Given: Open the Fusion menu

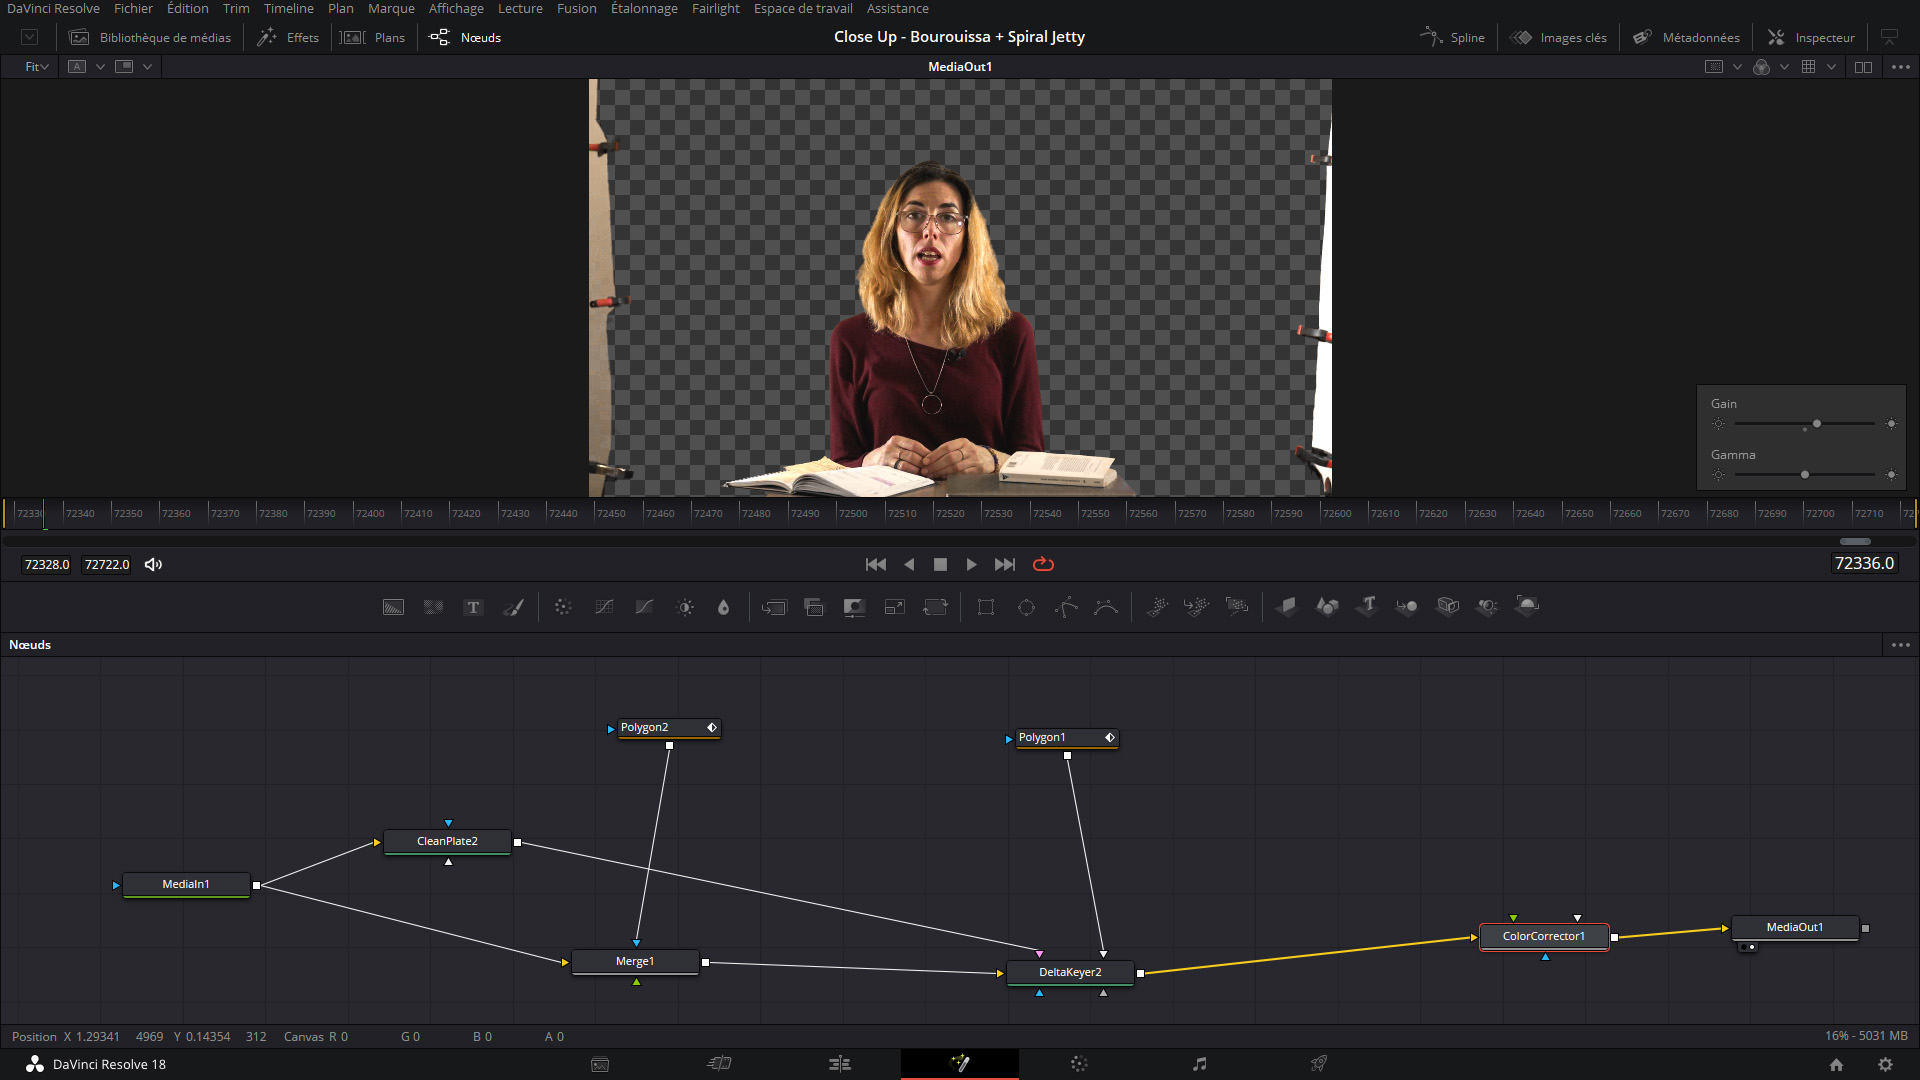Looking at the screenshot, I should 577,8.
